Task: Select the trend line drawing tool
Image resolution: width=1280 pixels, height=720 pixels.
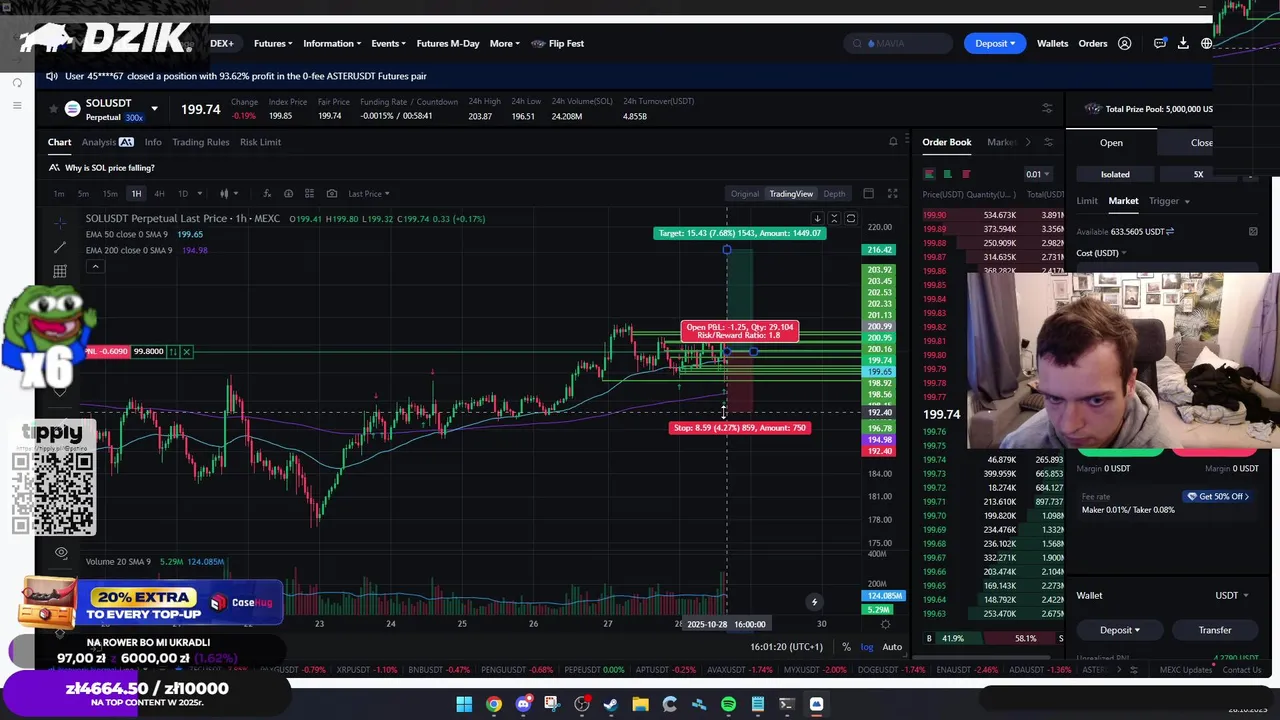Action: (60, 247)
